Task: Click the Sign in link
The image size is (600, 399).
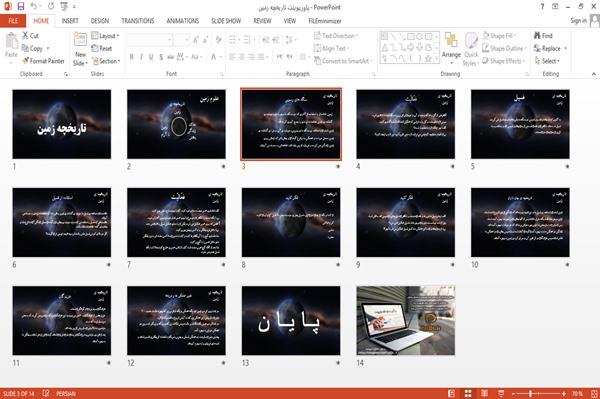Action: 578,20
